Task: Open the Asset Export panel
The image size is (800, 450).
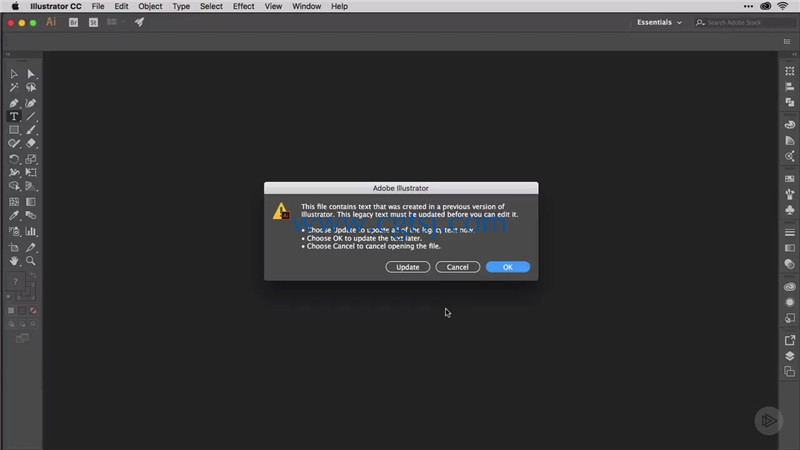Action: (790, 340)
